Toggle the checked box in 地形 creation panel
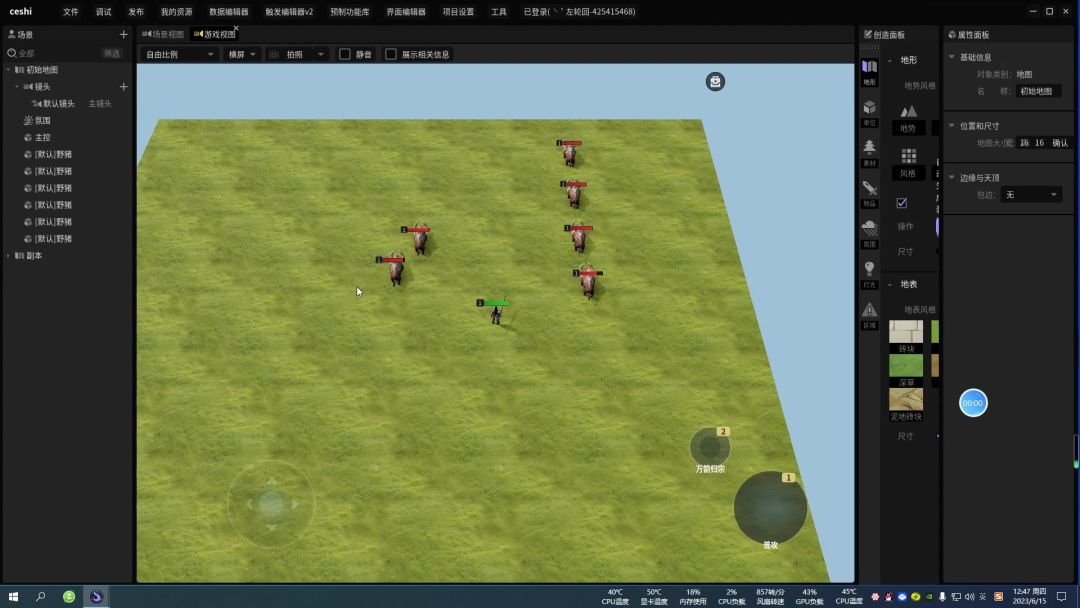This screenshot has height=608, width=1080. point(902,202)
